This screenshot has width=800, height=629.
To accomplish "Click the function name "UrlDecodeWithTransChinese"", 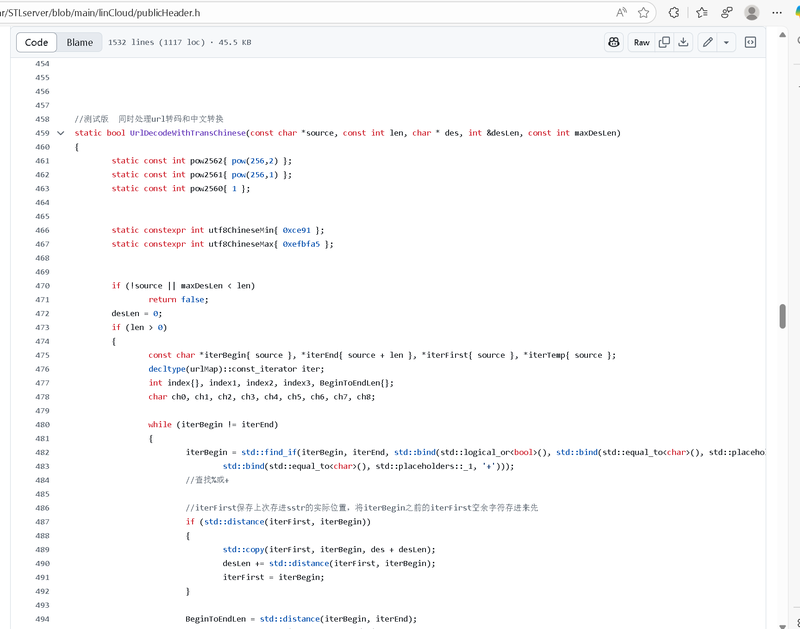I will [188, 133].
